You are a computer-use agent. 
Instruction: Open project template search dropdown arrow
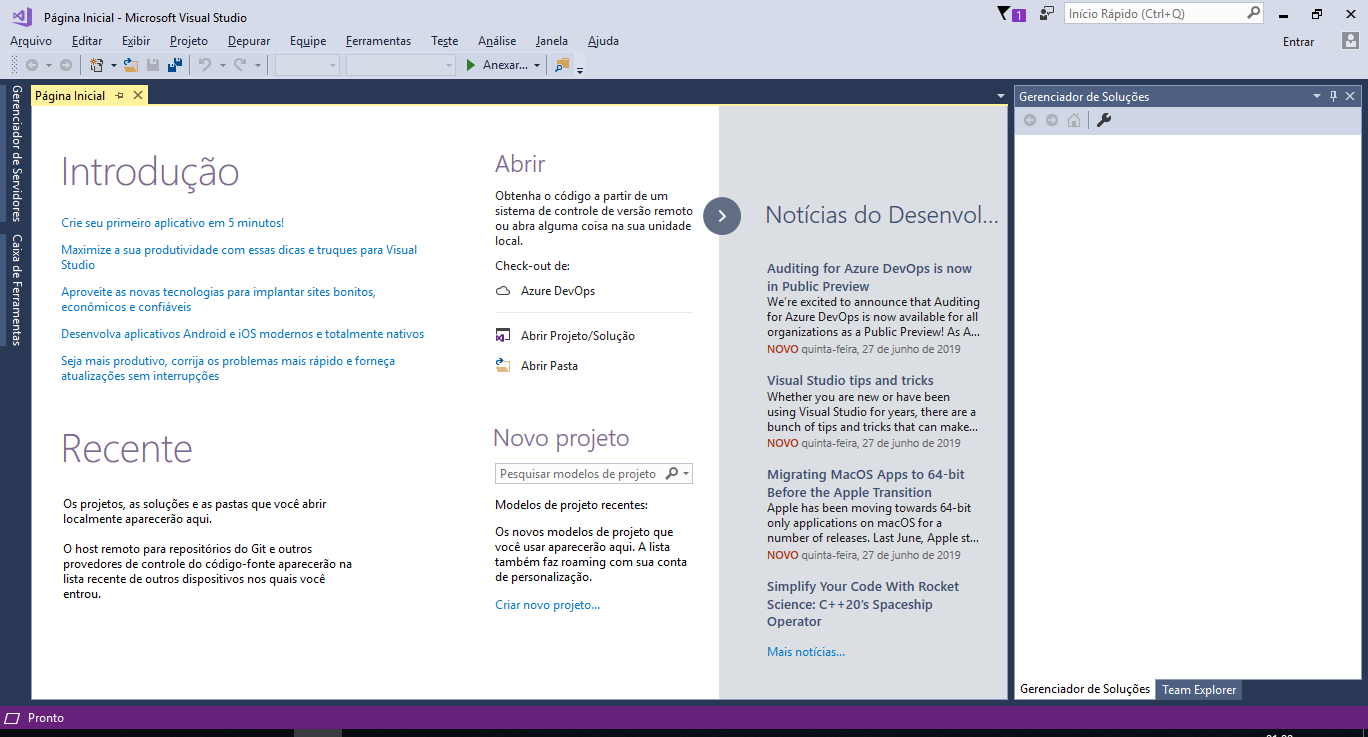[686, 474]
